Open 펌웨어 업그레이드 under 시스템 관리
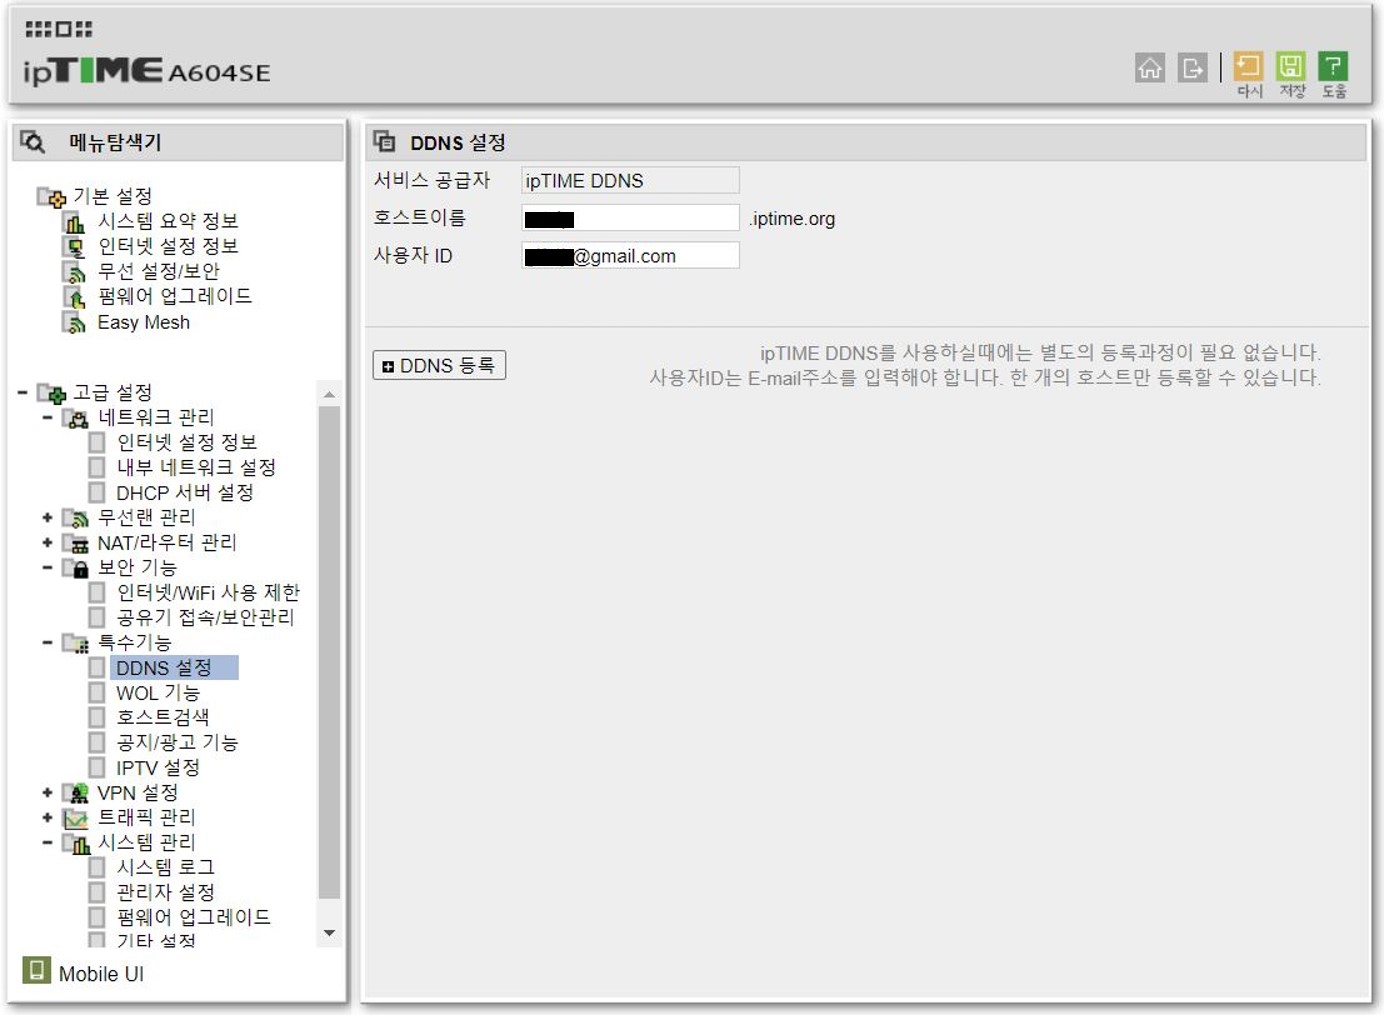Screen dimensions: 1384x1015 [194, 918]
